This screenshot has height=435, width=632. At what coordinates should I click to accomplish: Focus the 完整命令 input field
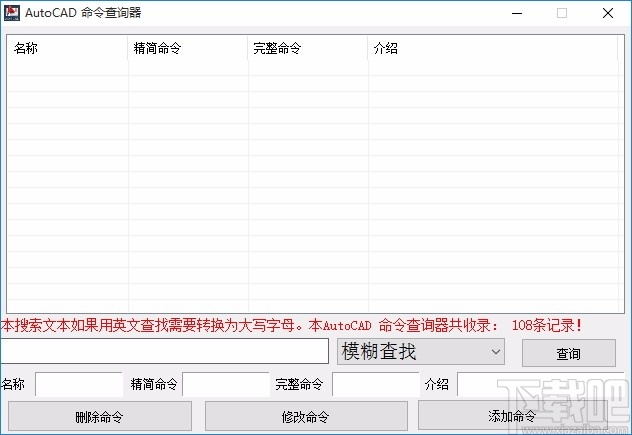pyautogui.click(x=376, y=384)
